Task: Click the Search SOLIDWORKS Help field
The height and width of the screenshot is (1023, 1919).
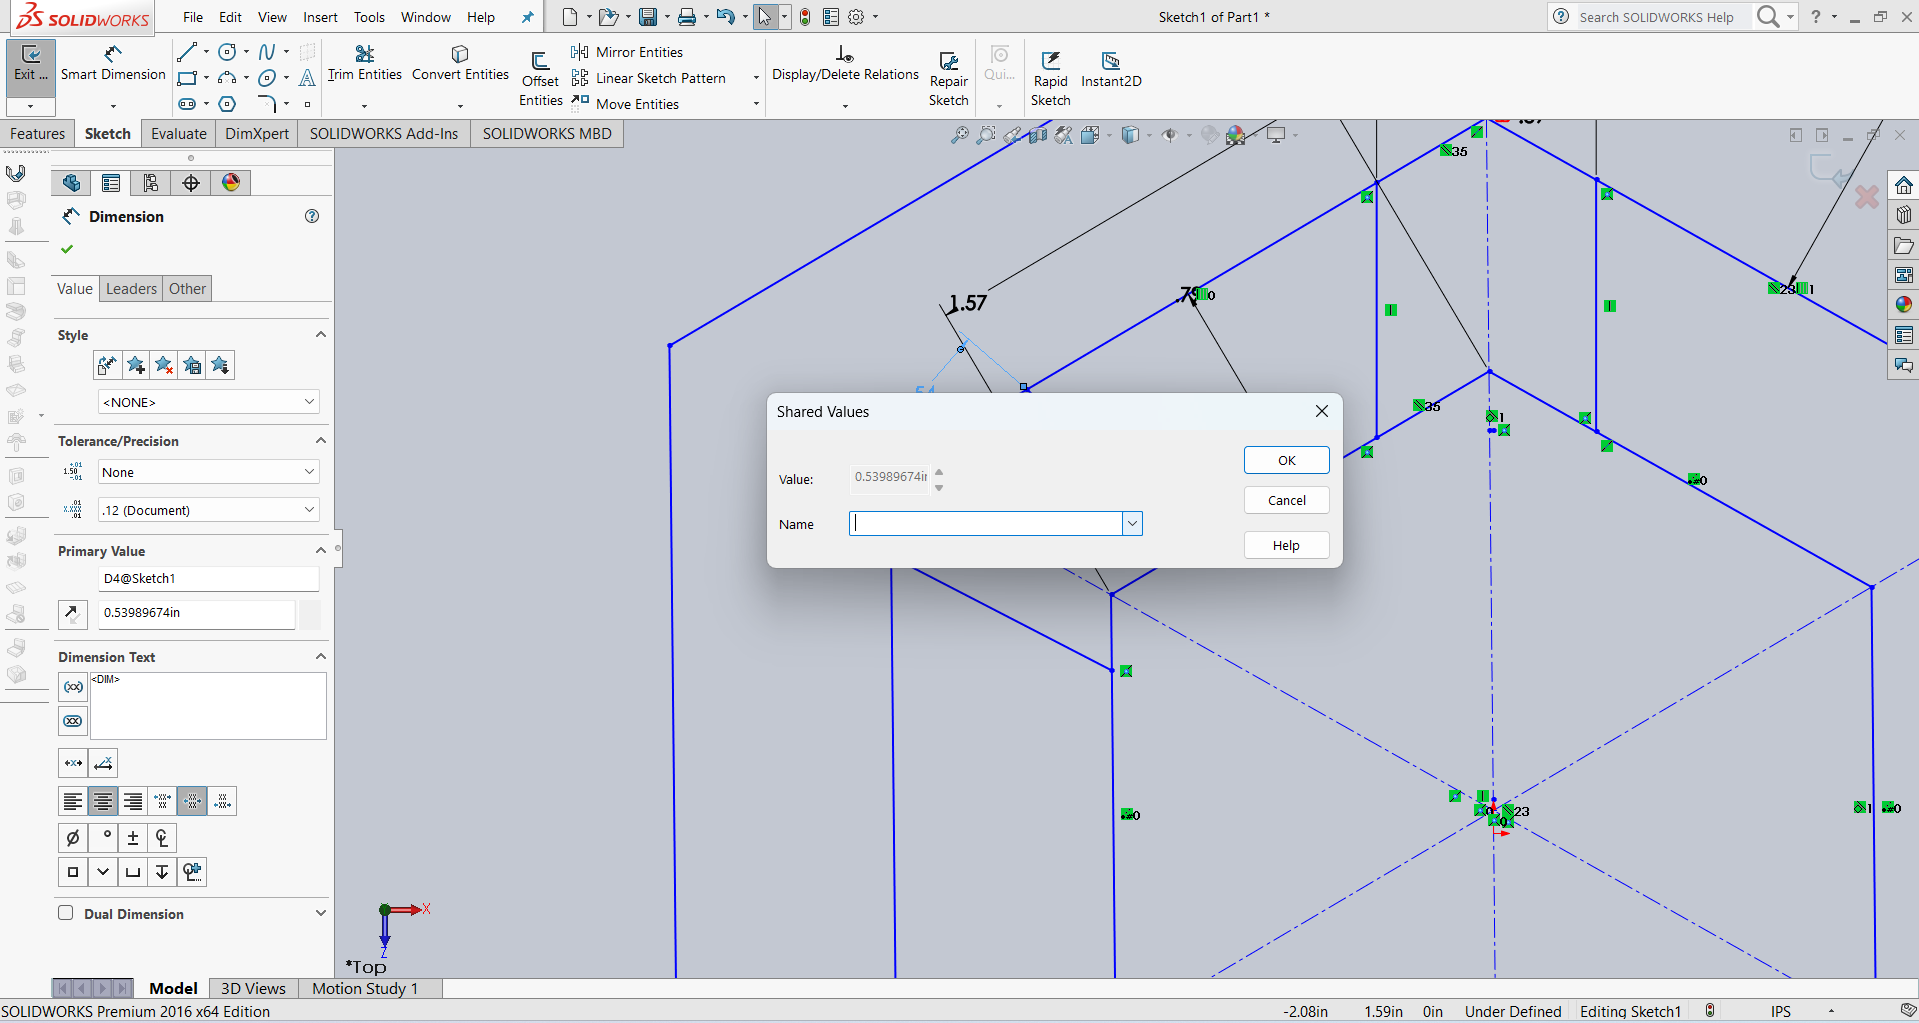Action: tap(1656, 17)
